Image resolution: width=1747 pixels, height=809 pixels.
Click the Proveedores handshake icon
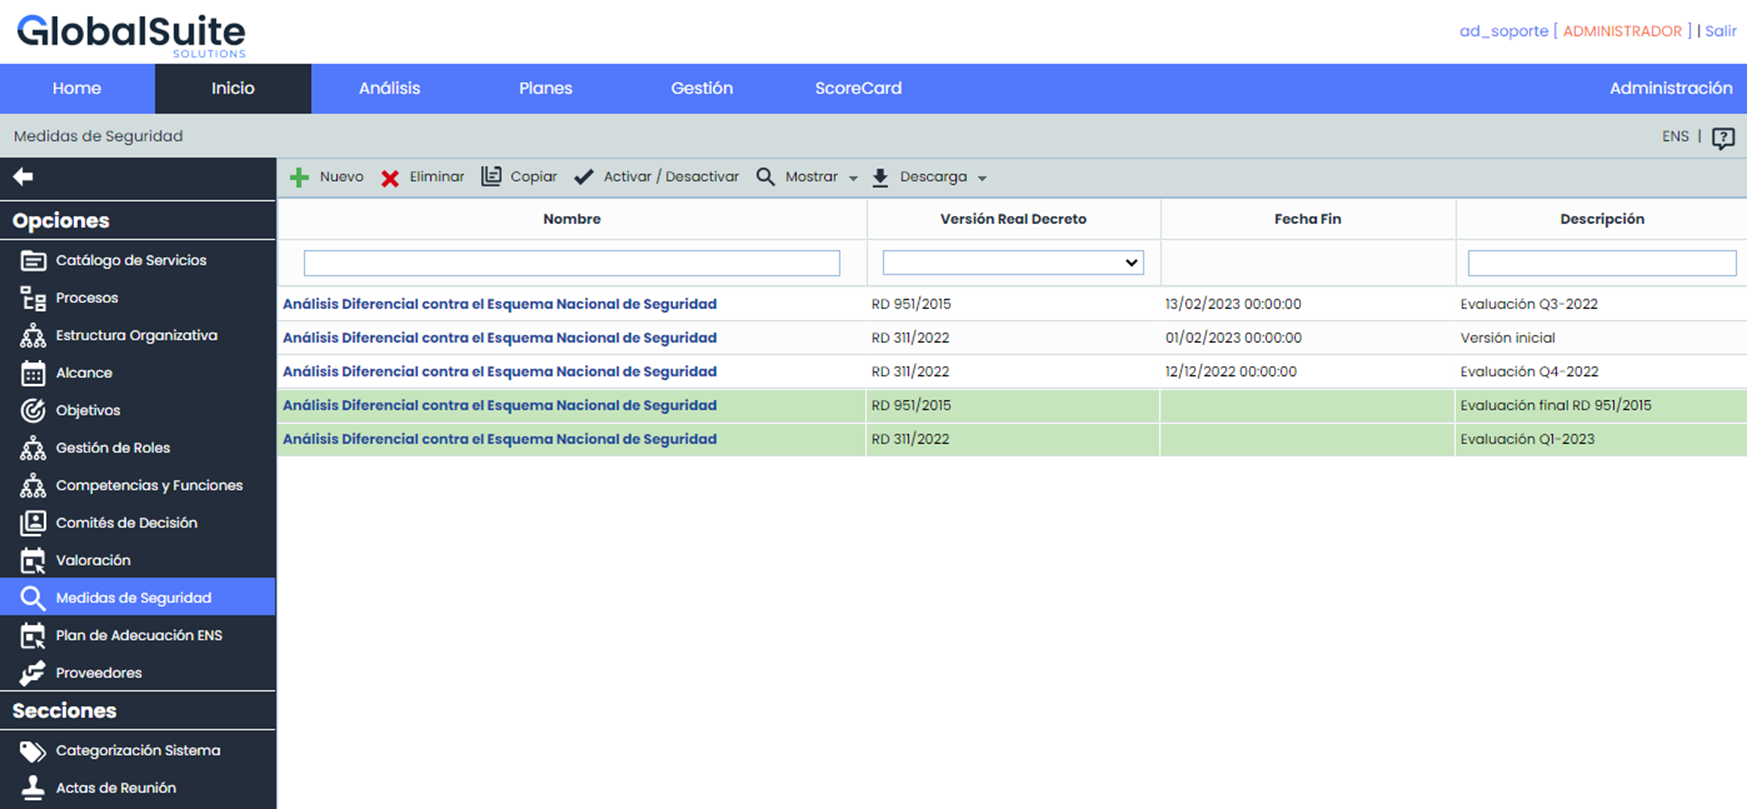click(33, 673)
